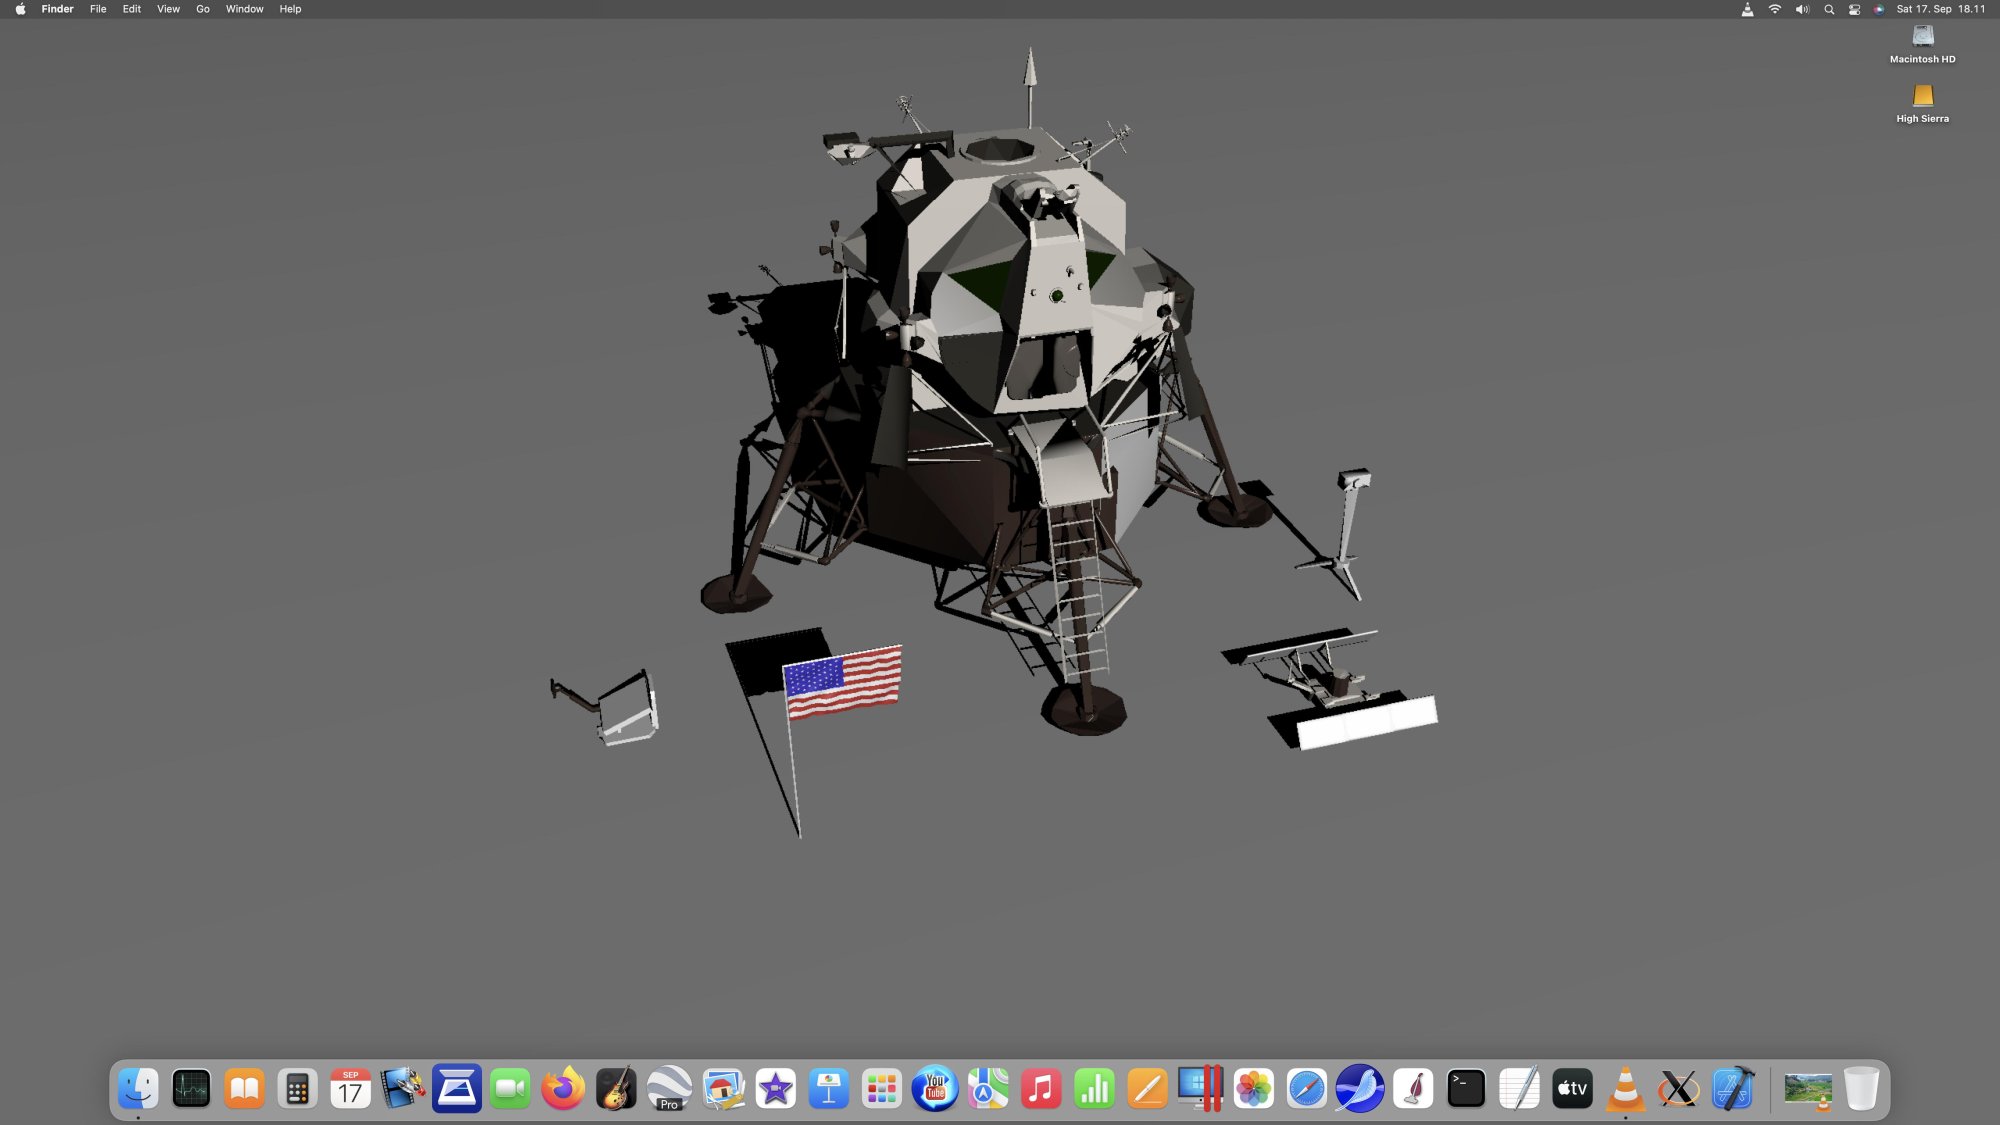The height and width of the screenshot is (1125, 2000).
Task: Open GarageBand guitar icon in dock
Action: pos(616,1089)
